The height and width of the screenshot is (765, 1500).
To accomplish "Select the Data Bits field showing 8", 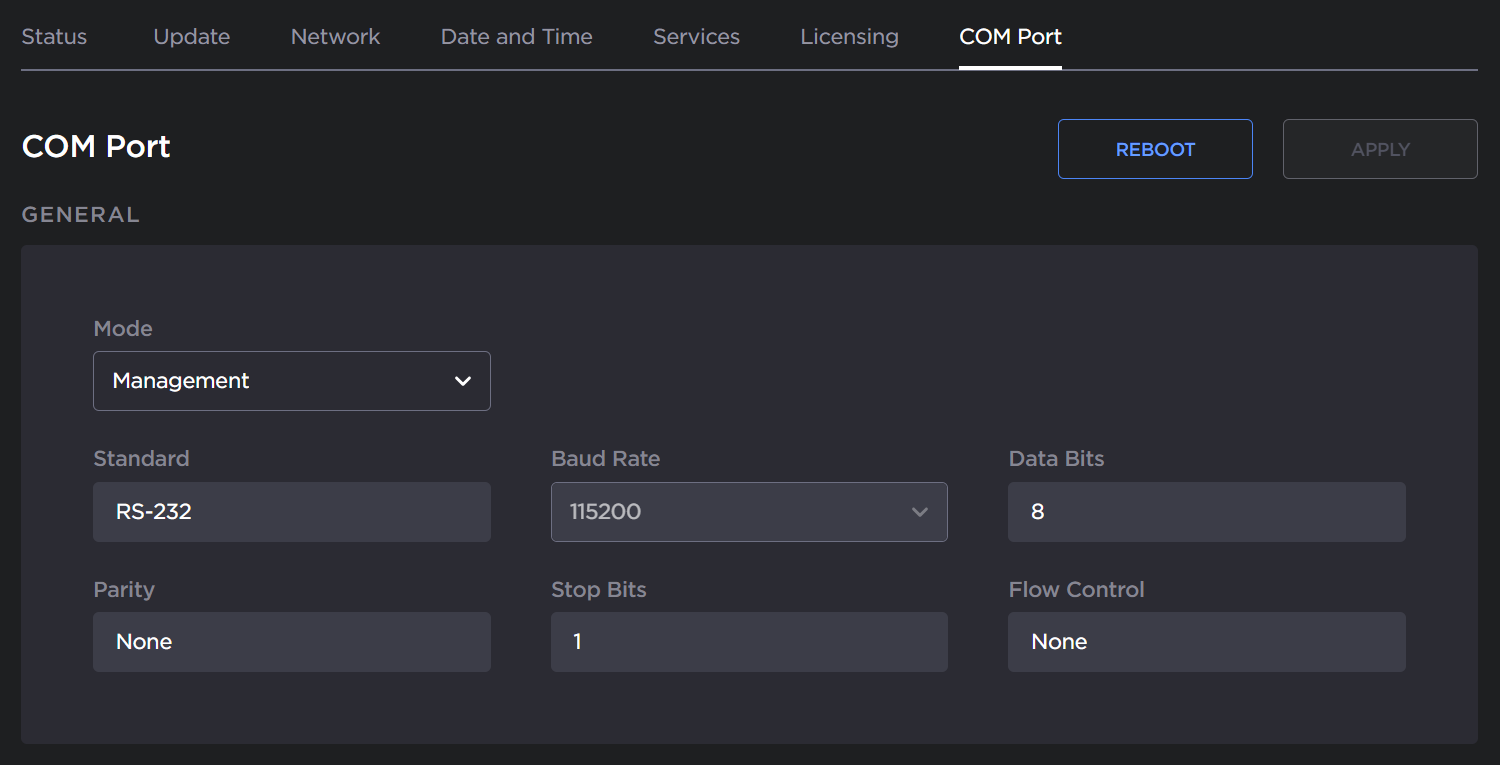I will pyautogui.click(x=1206, y=512).
